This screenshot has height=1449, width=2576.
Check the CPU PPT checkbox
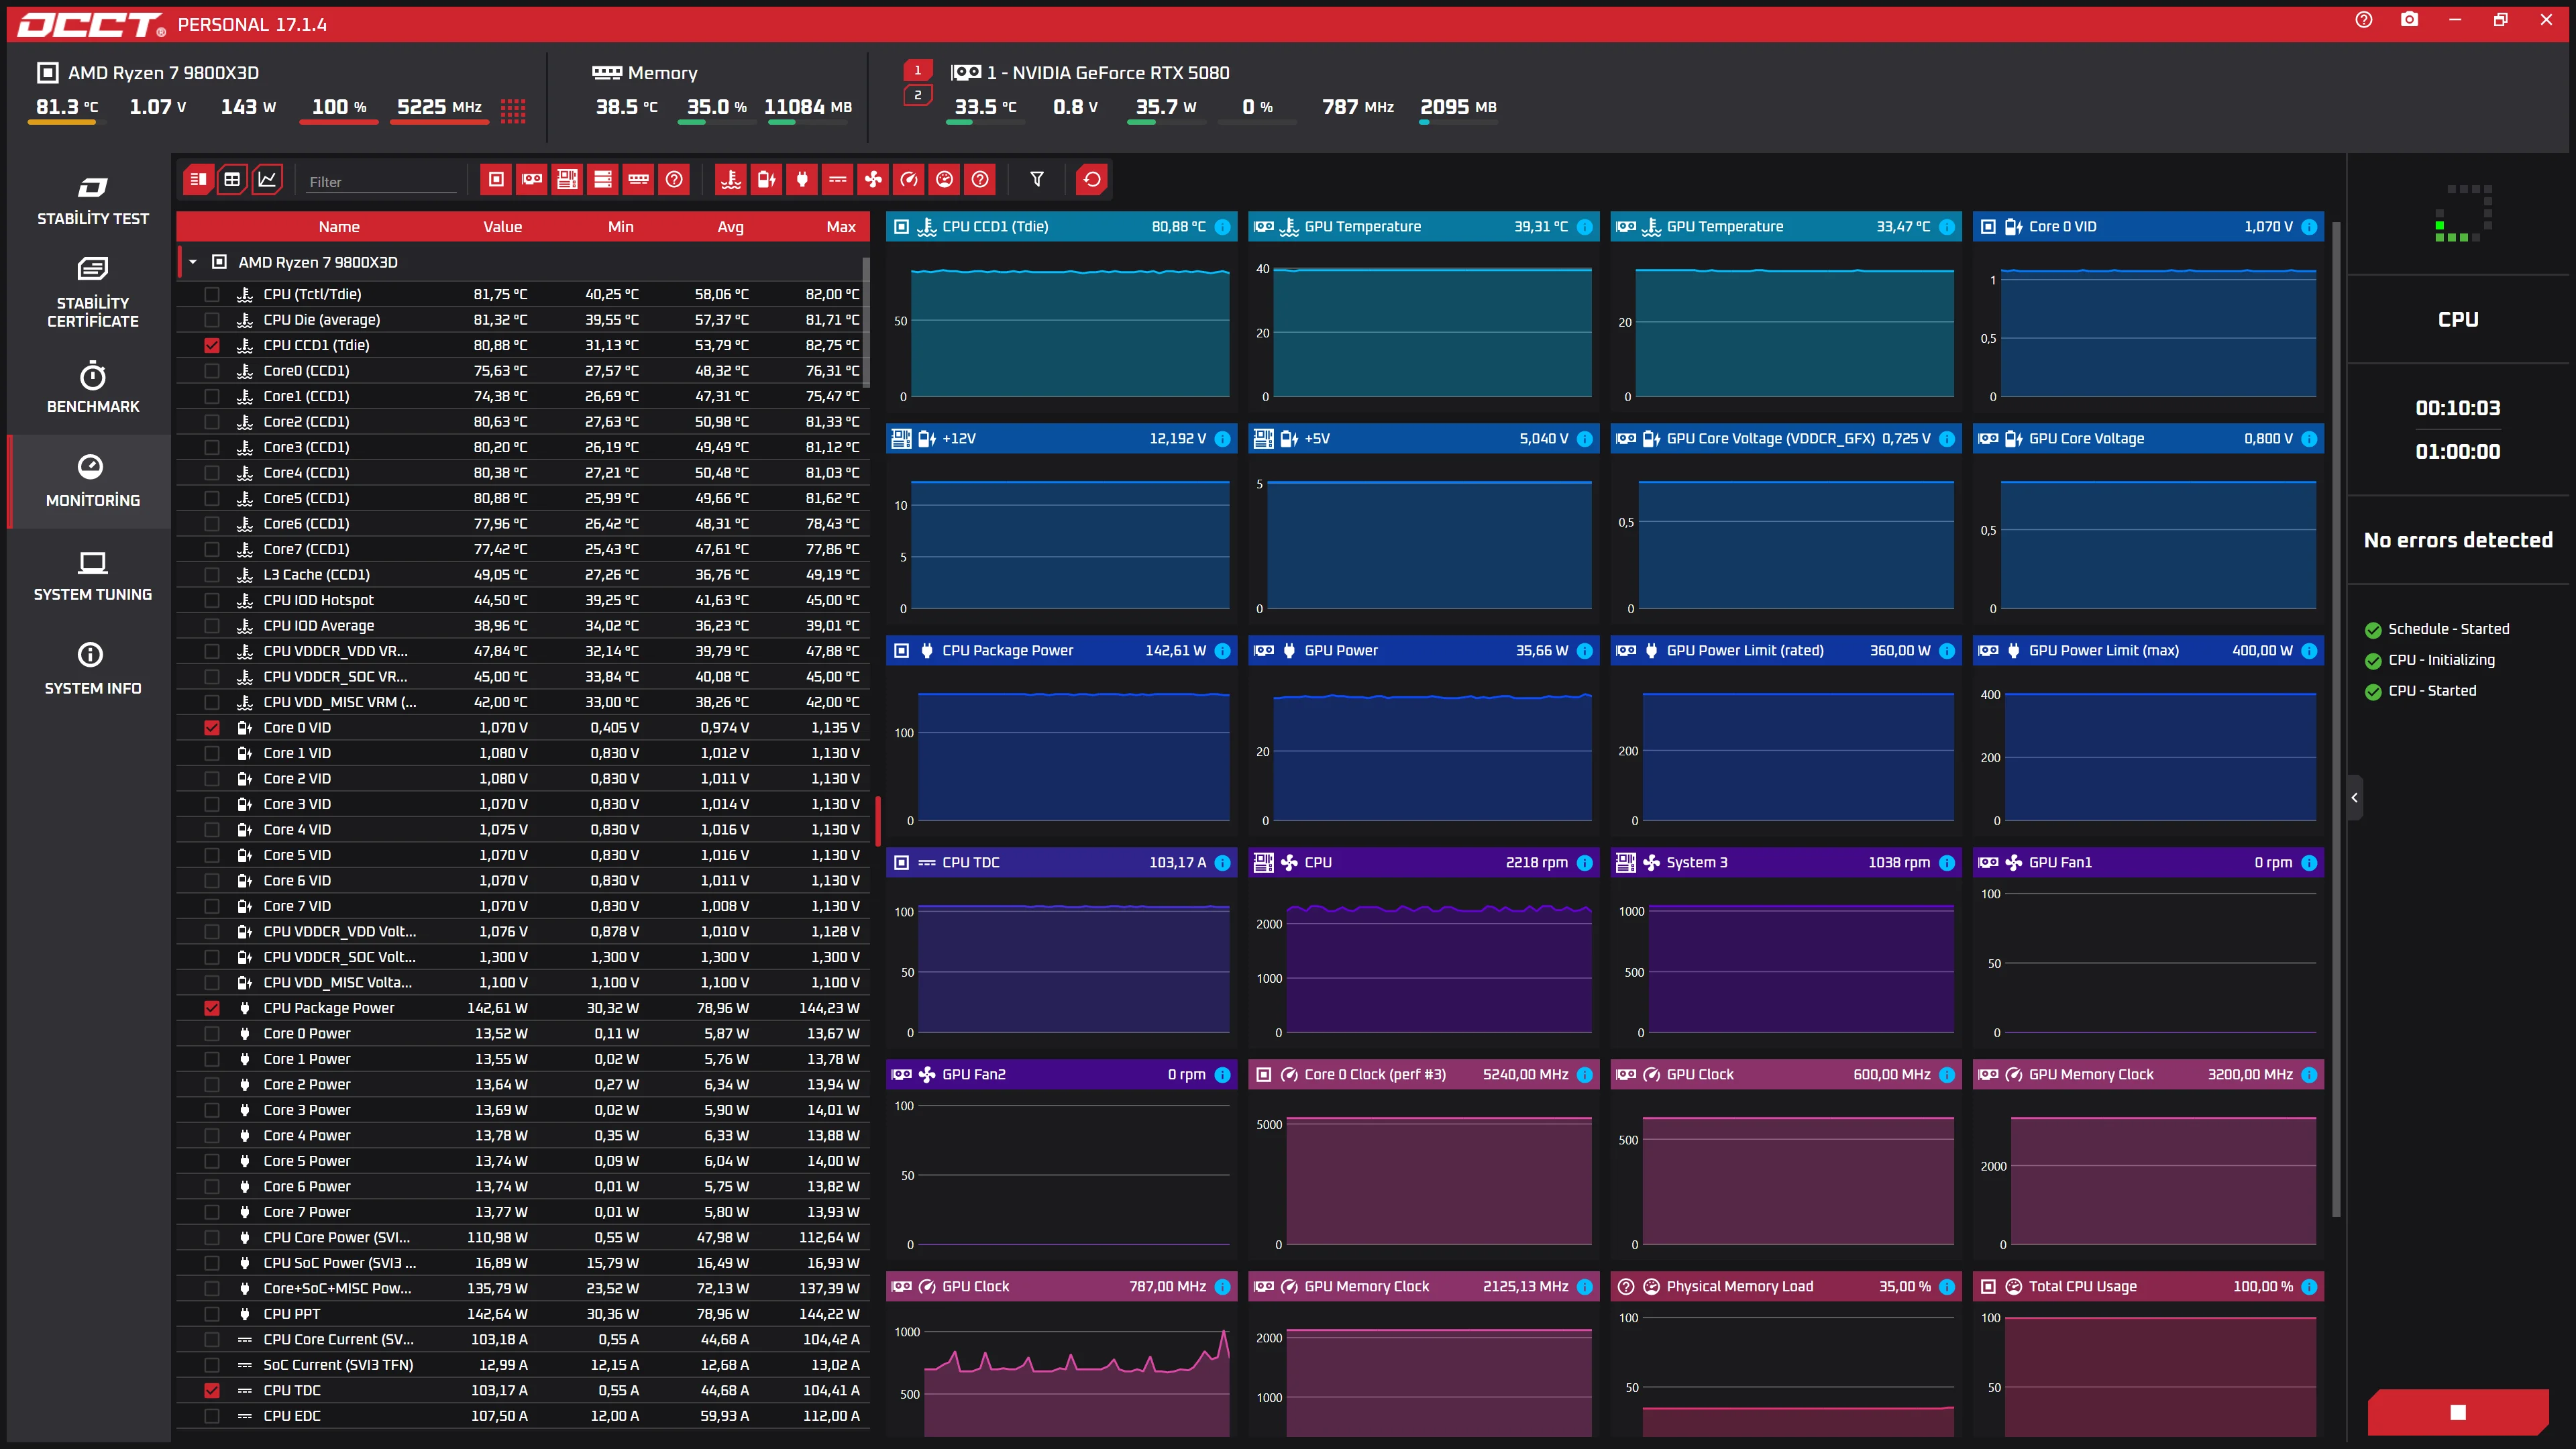212,1314
